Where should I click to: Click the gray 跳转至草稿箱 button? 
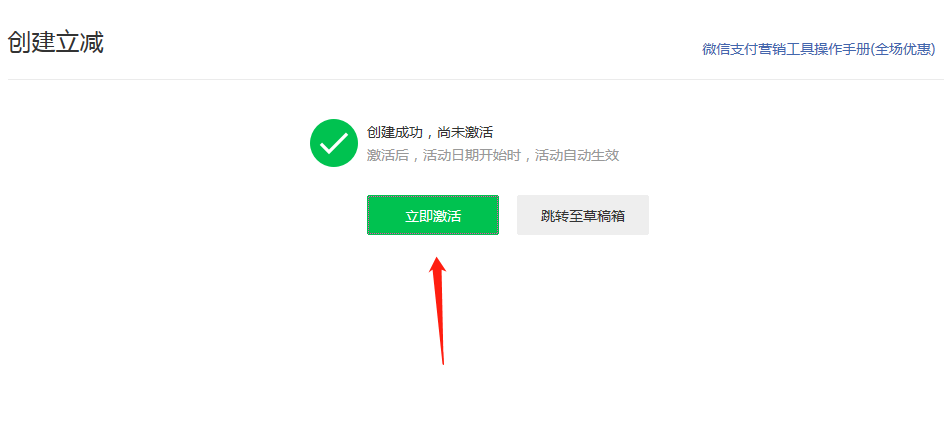click(x=583, y=215)
